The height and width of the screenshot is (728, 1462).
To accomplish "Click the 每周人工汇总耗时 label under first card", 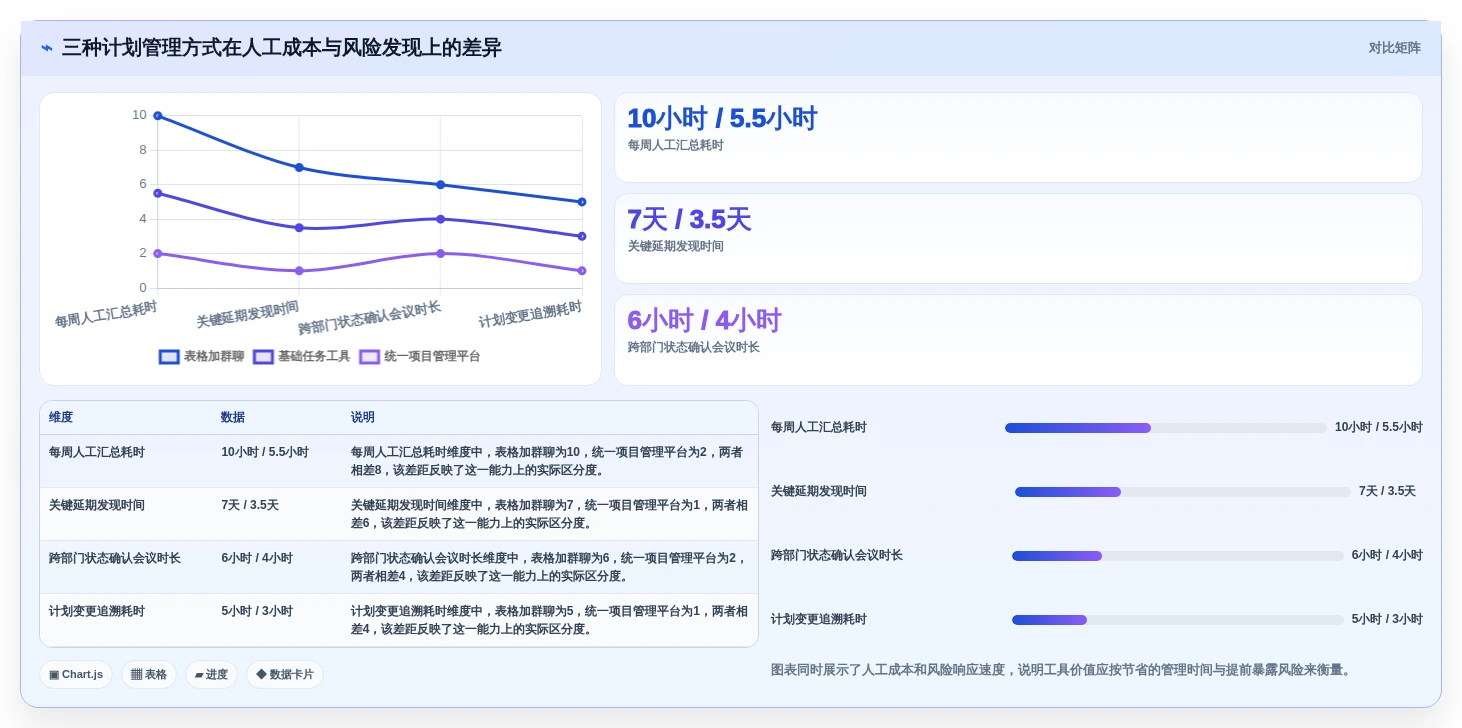I will coord(676,145).
